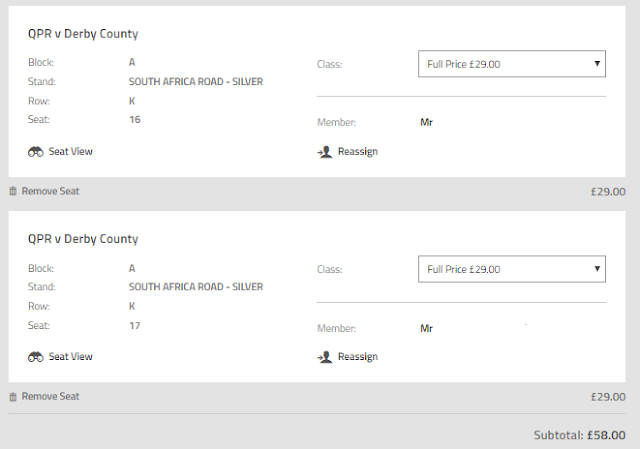Screen dimensions: 640x449
Task: Click Reassign person icon for seat 16
Action: coord(324,152)
